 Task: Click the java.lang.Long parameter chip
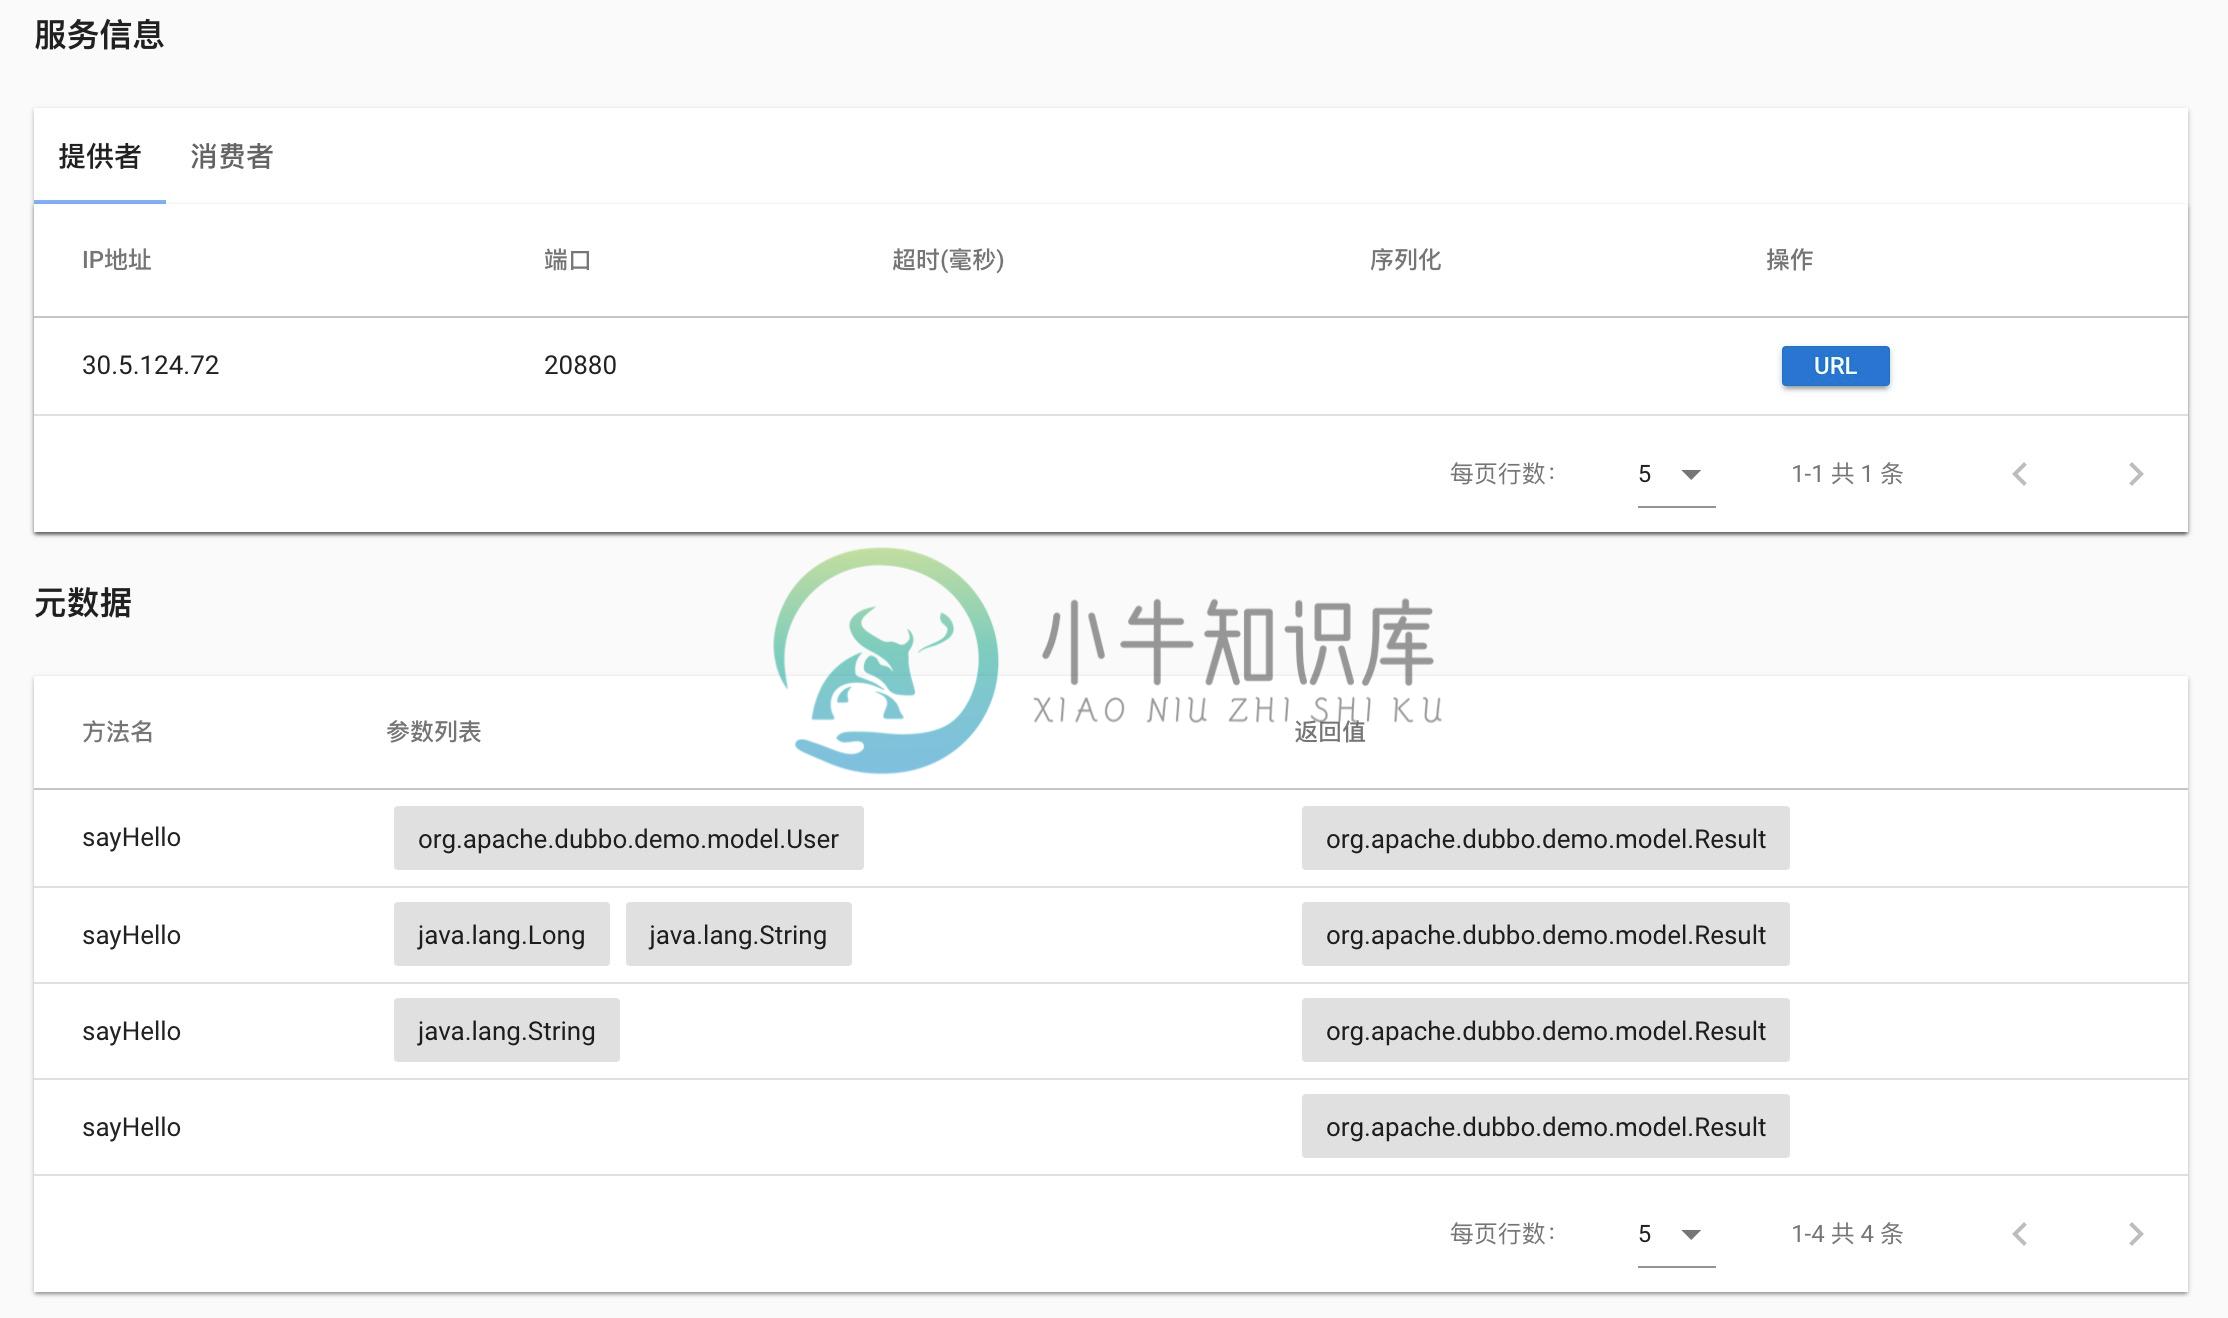click(x=501, y=935)
